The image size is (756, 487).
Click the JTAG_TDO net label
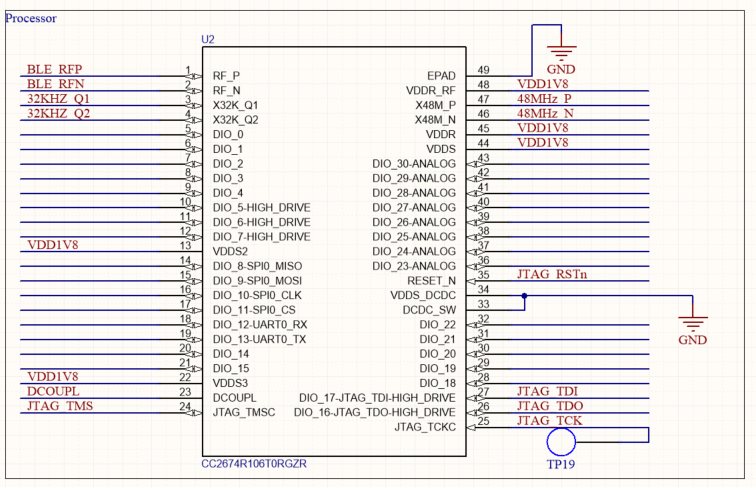click(550, 406)
